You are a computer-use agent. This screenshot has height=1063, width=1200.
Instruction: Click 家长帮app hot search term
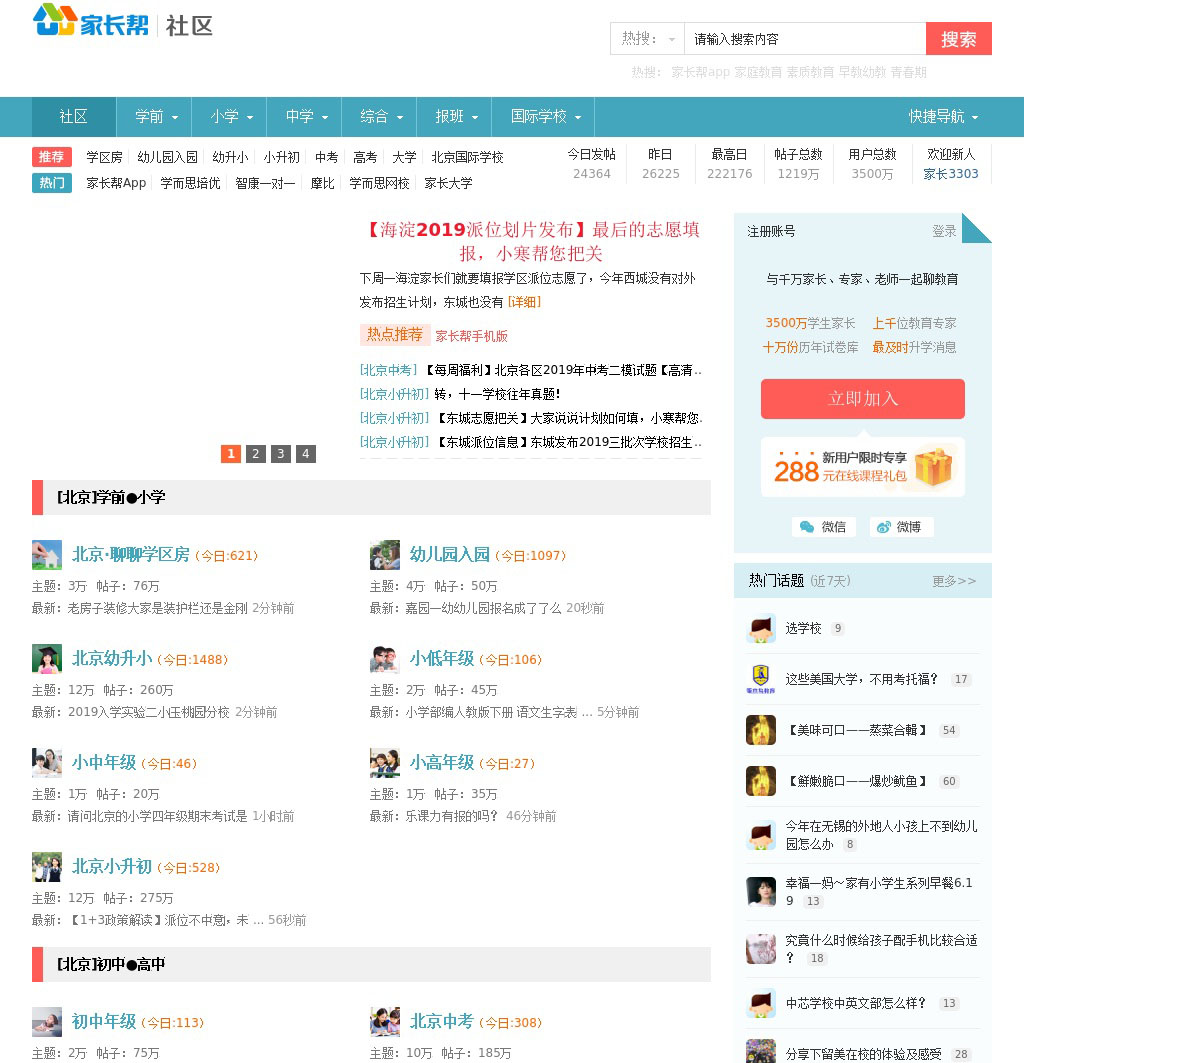(x=700, y=72)
